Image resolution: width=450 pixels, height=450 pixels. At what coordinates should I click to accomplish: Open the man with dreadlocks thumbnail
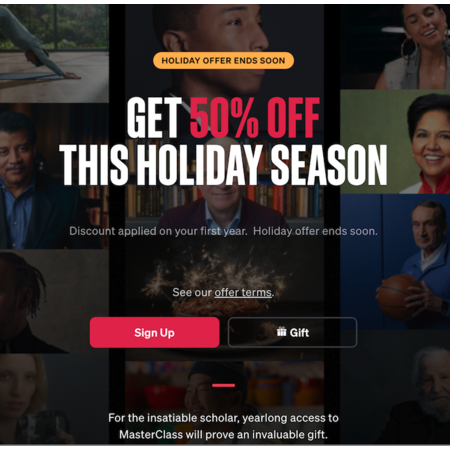(54, 301)
